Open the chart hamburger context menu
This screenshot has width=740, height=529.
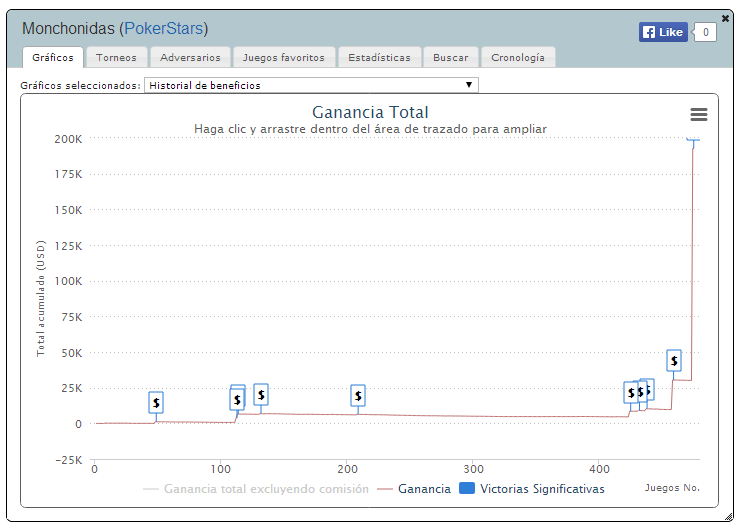click(698, 114)
